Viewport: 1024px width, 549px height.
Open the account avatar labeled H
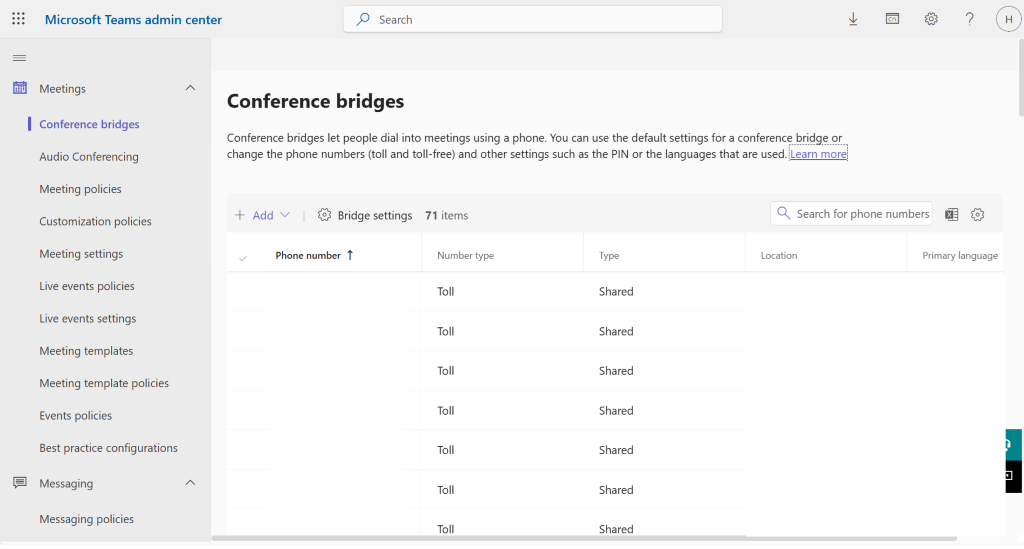[1008, 19]
